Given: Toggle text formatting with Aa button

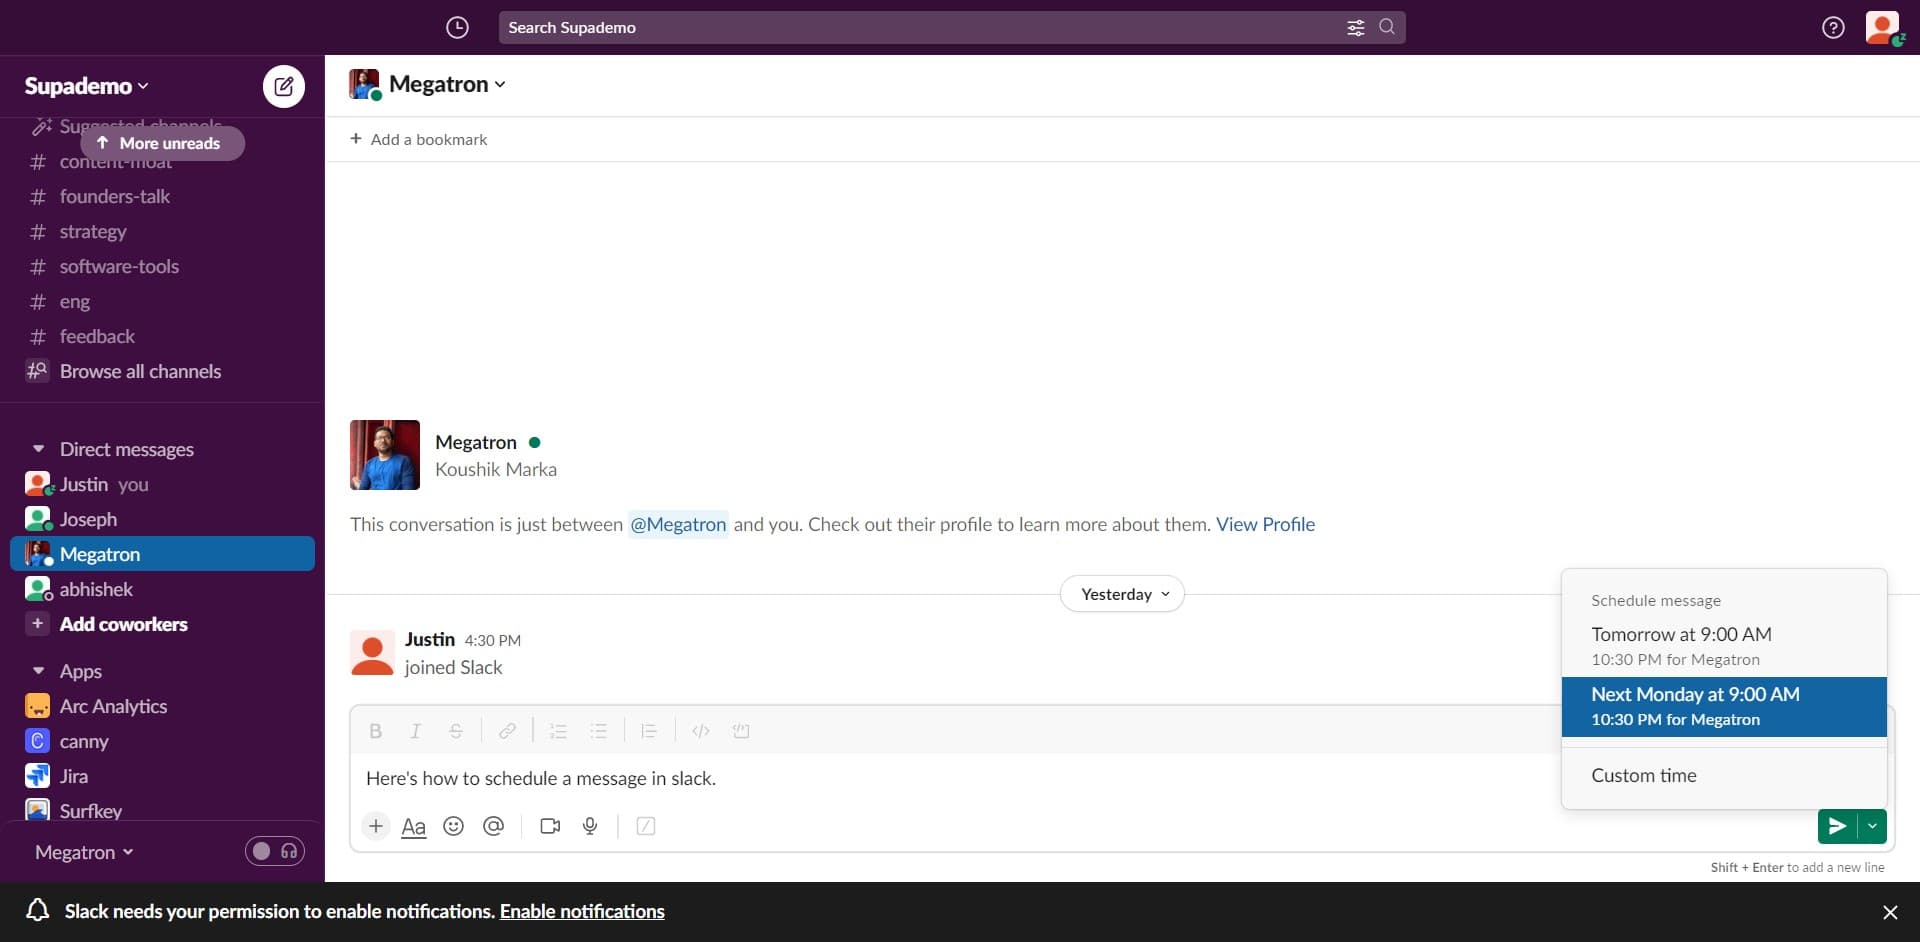Looking at the screenshot, I should pos(413,826).
